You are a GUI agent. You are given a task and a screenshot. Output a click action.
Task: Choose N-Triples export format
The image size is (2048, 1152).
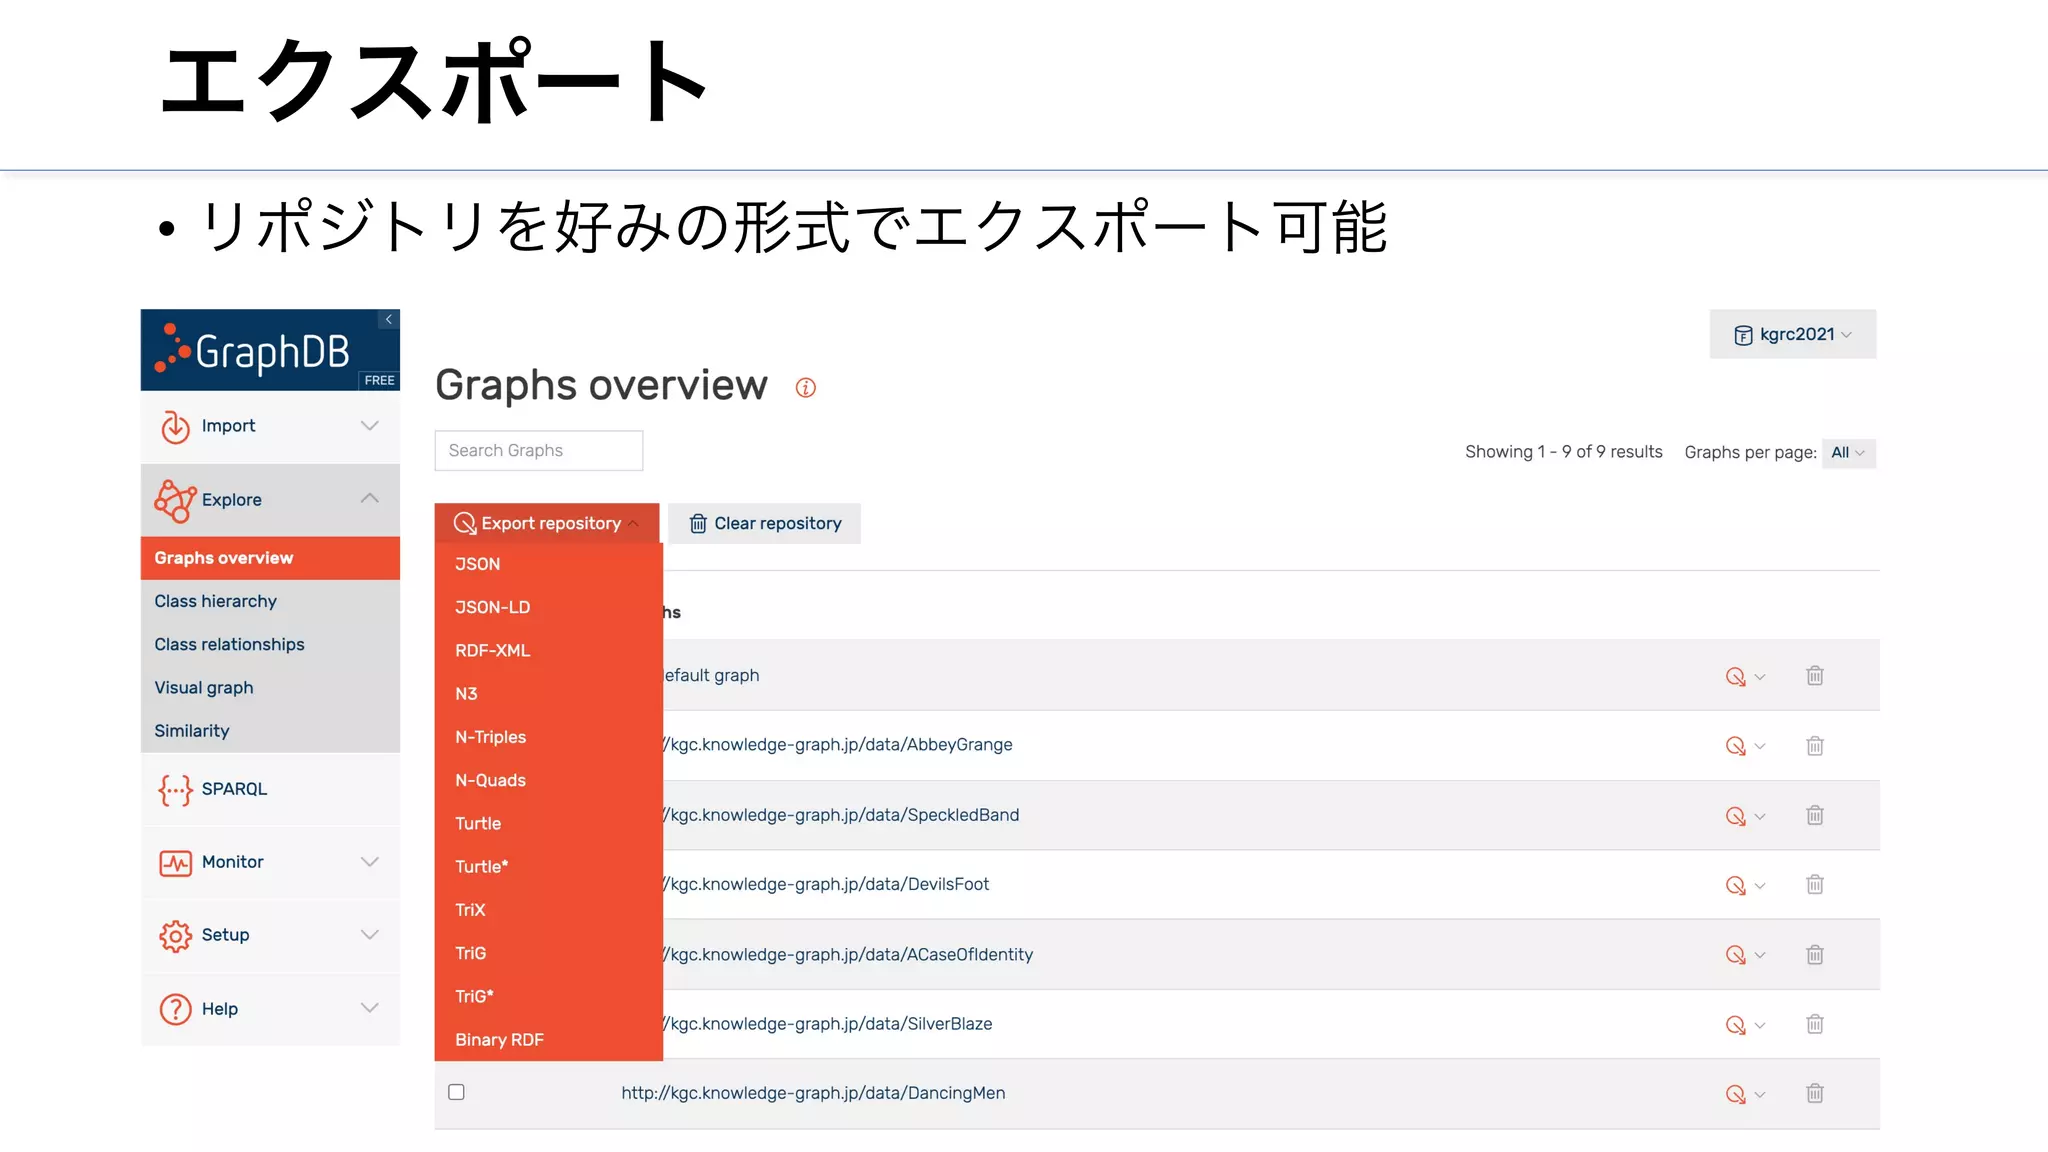tap(548, 737)
